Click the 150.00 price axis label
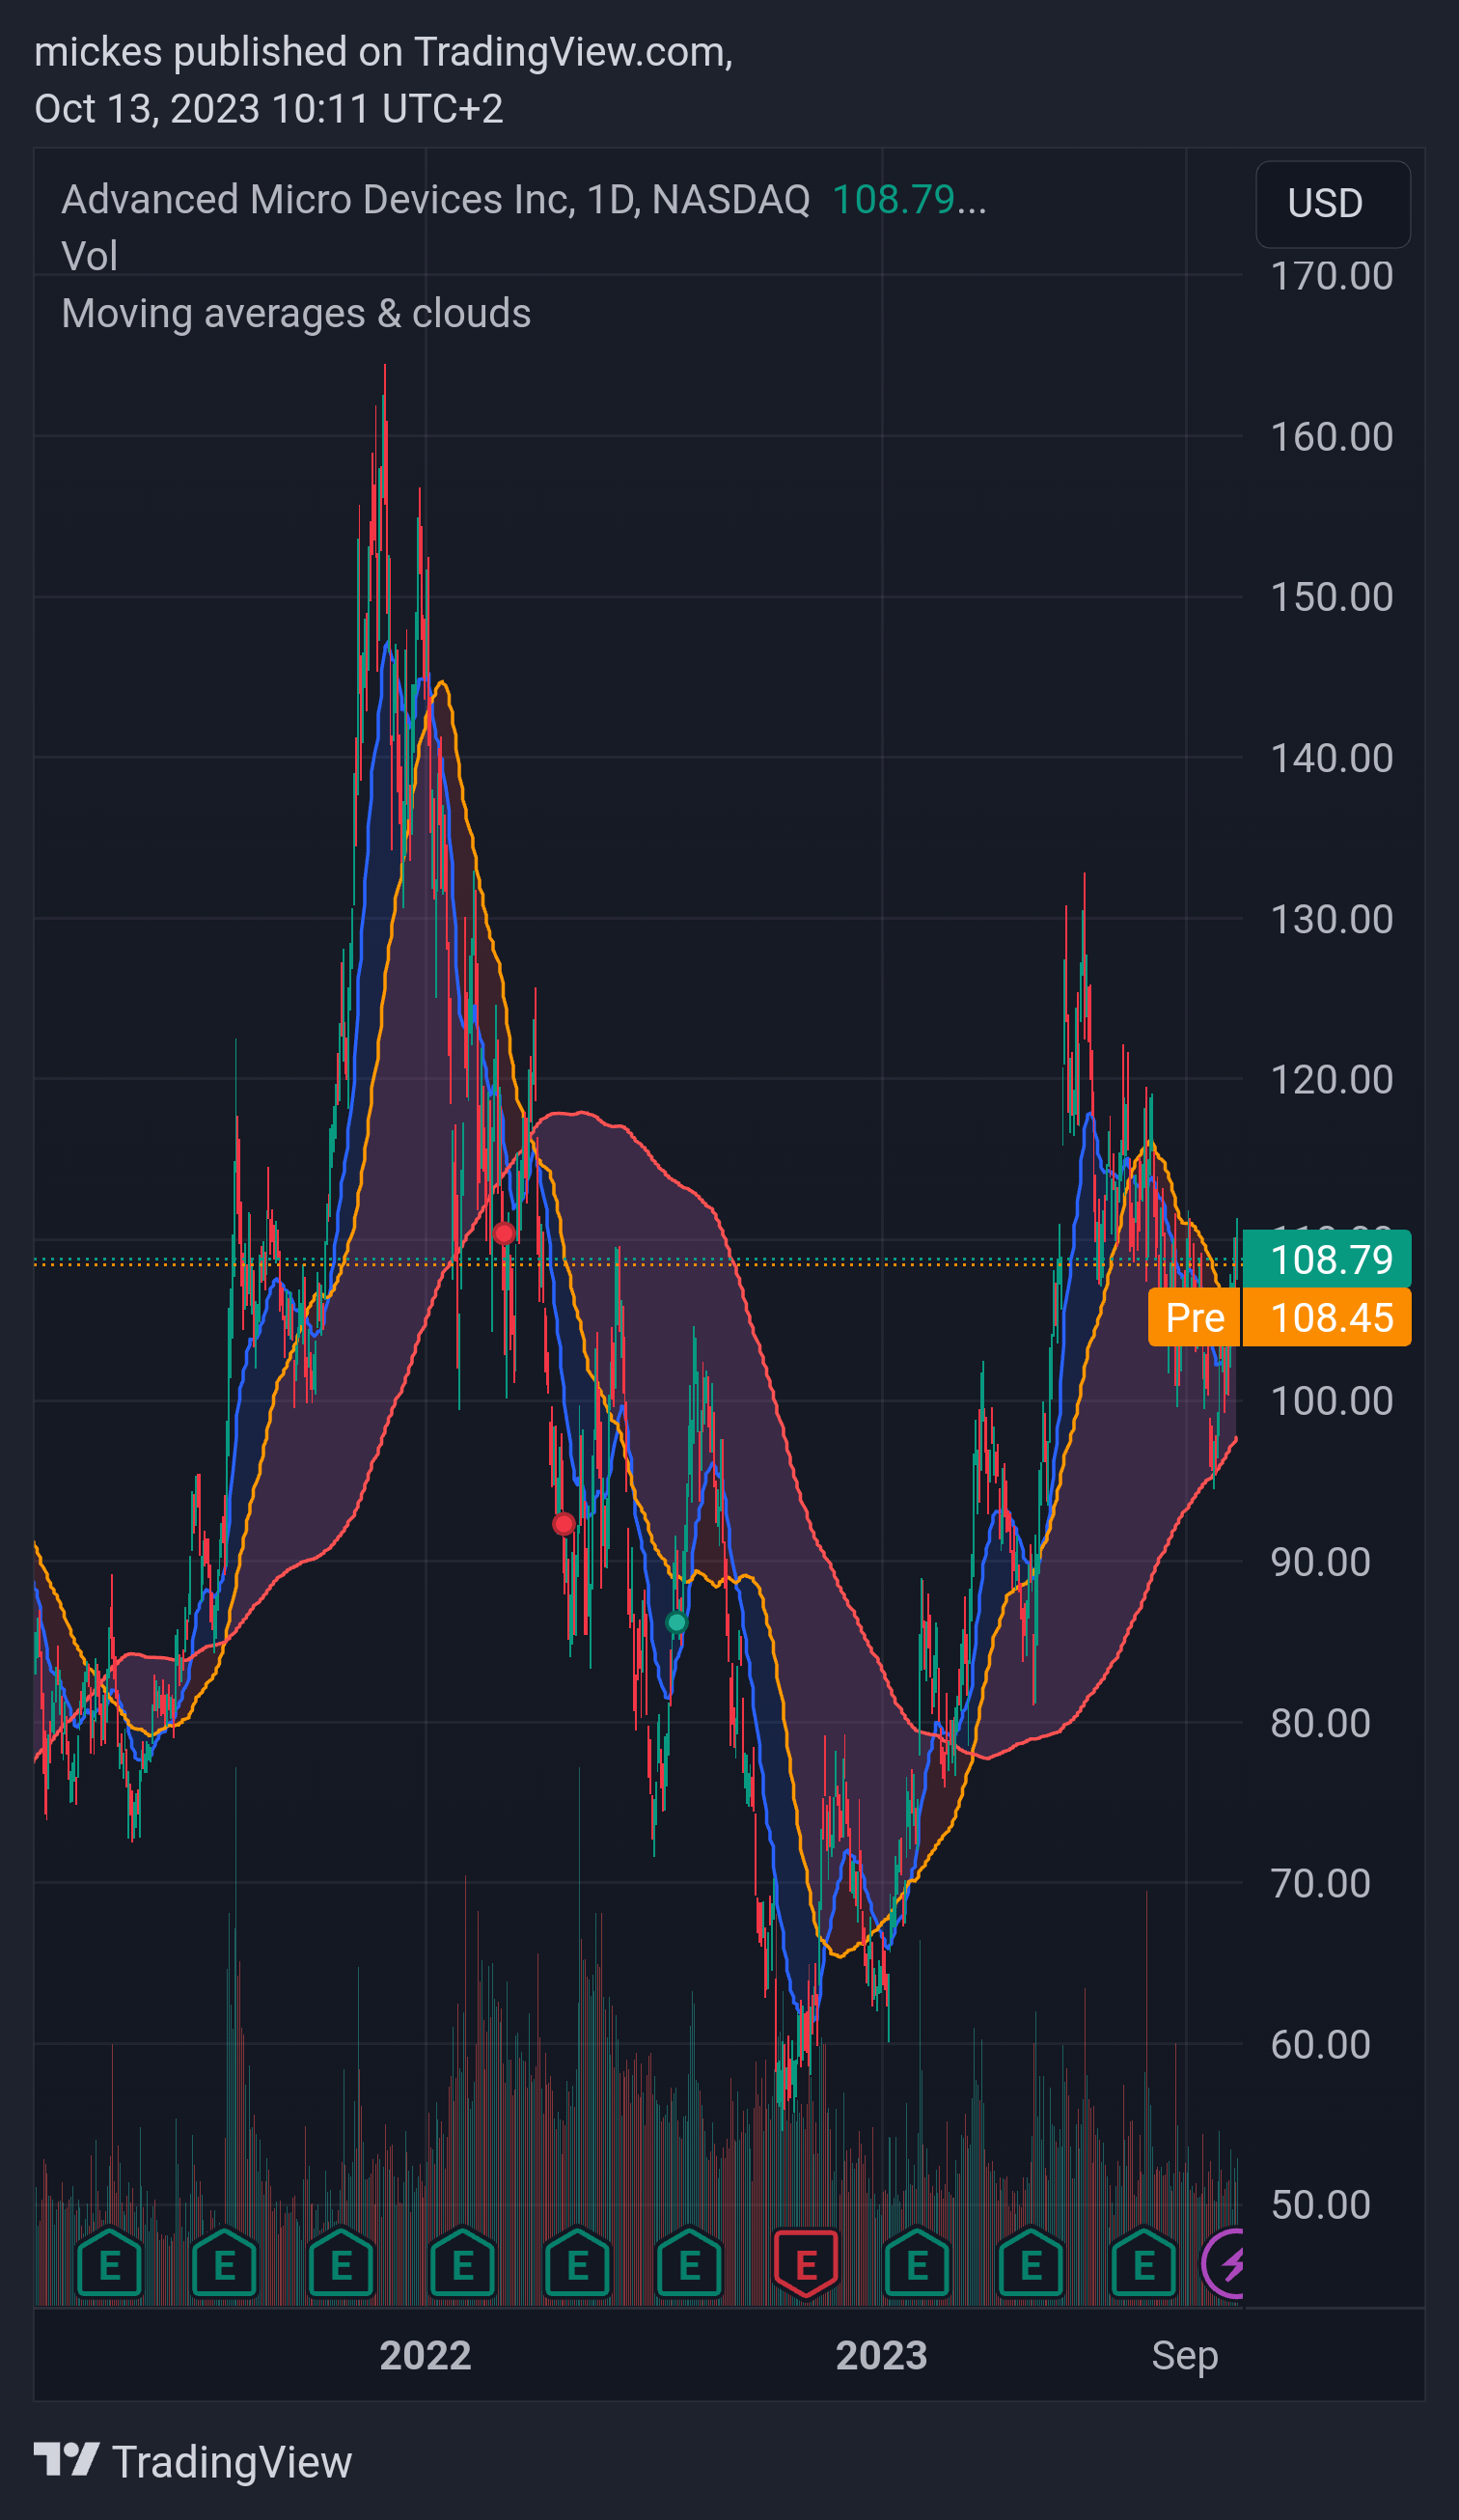Viewport: 1459px width, 2520px height. [x=1332, y=597]
